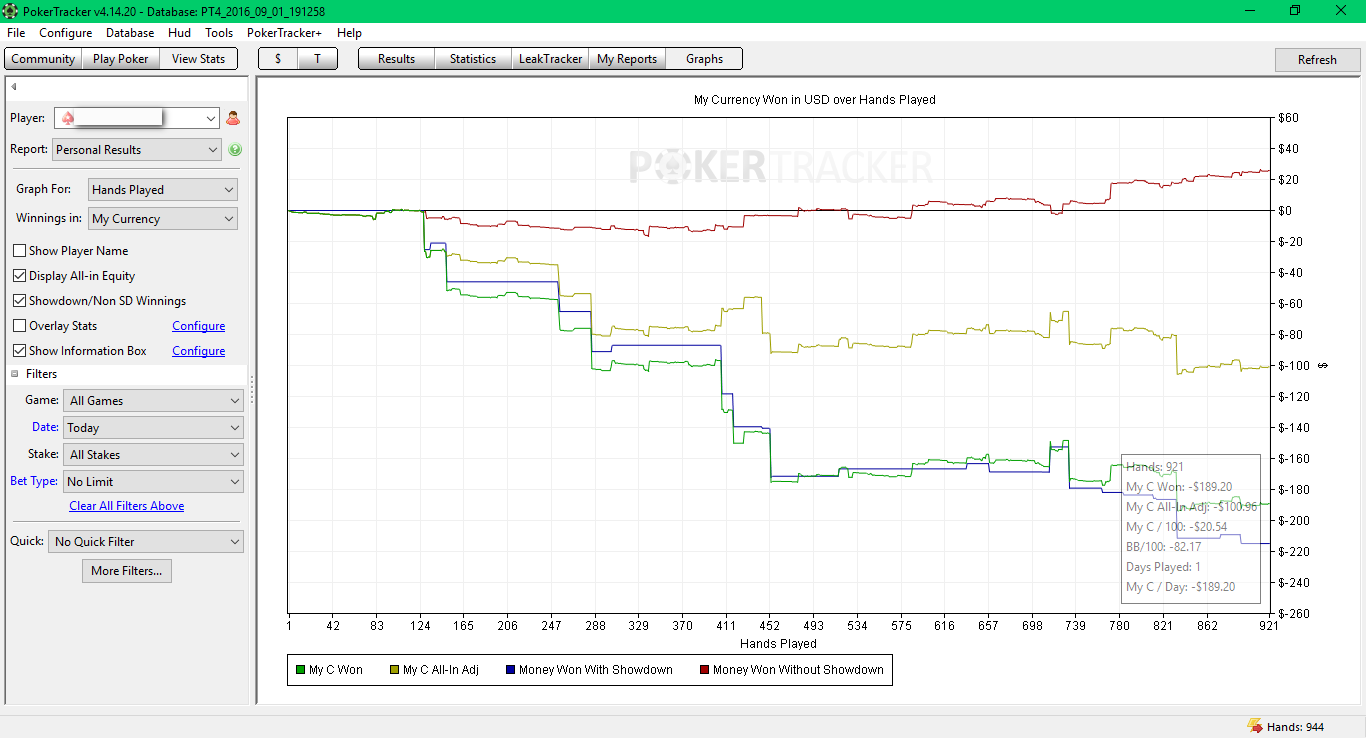
Task: Click Configure link beside Overlay Stats
Action: click(198, 326)
